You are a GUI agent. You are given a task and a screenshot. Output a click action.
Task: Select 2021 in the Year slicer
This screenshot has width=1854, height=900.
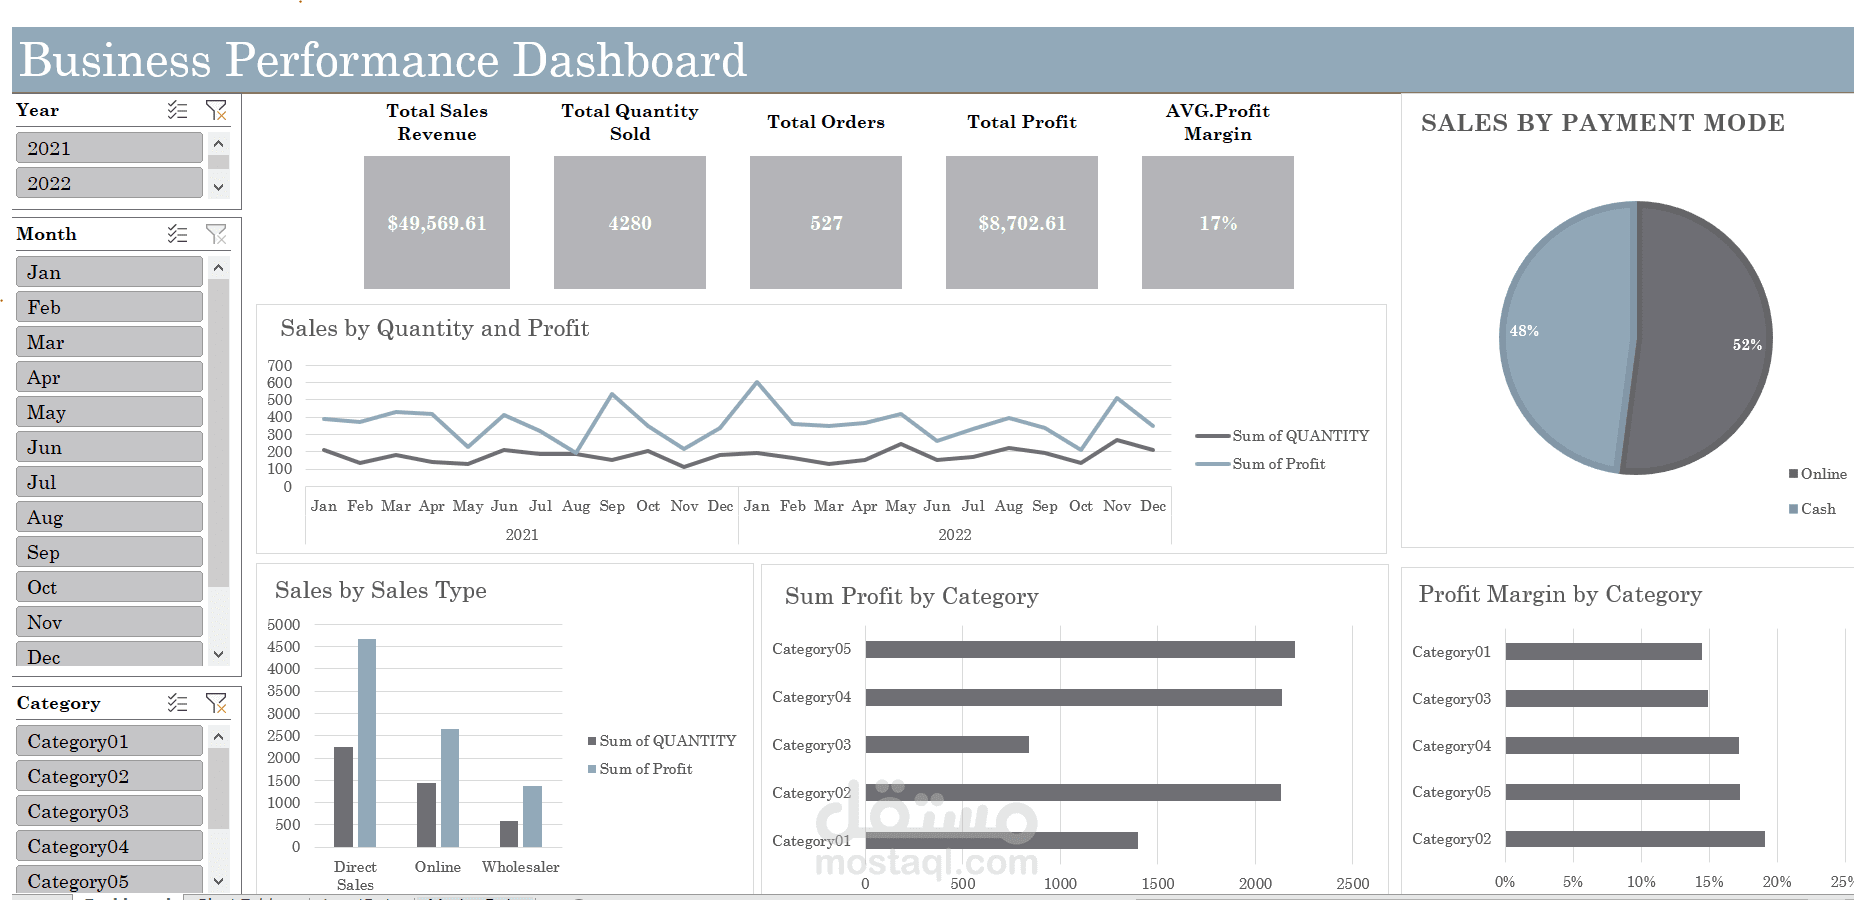[x=108, y=147]
